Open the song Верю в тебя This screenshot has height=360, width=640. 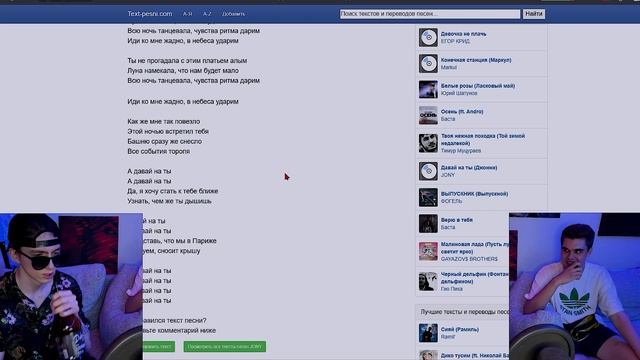coord(457,220)
